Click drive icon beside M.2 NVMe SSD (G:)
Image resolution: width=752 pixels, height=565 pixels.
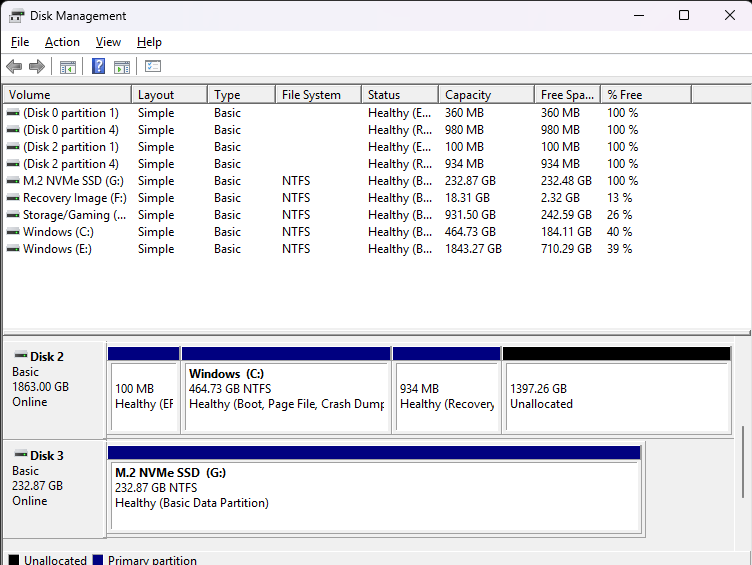point(13,181)
